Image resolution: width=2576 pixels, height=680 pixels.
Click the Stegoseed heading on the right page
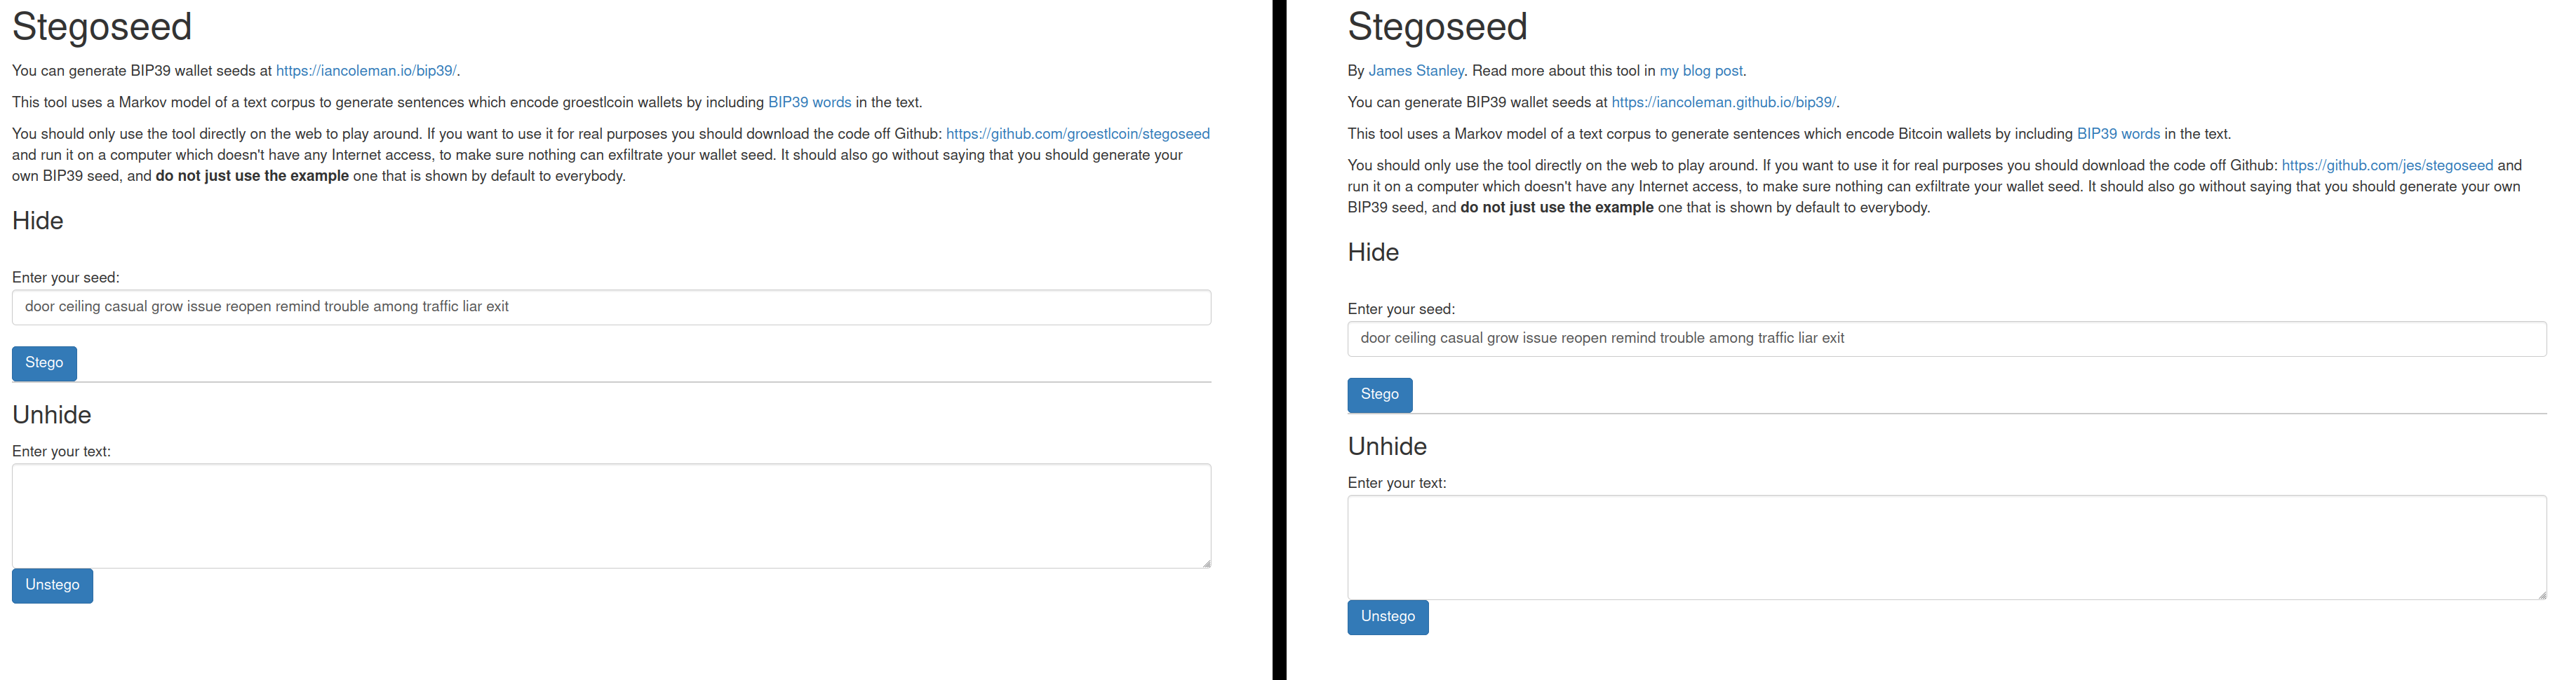pos(1437,27)
